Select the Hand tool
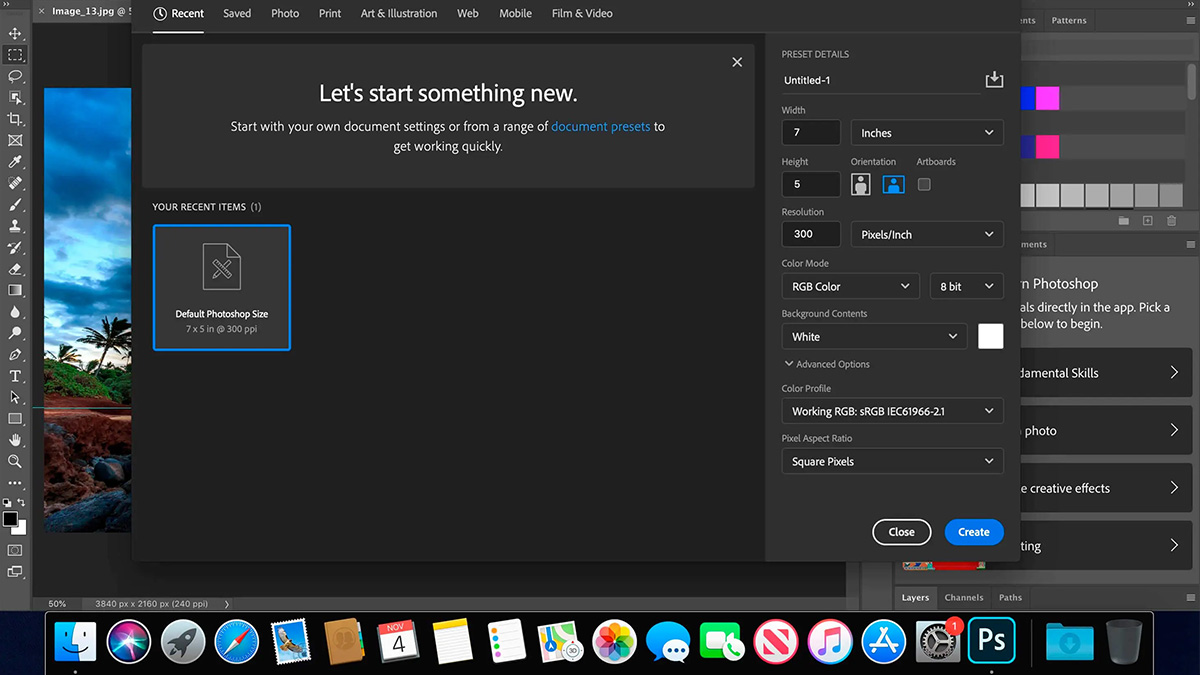 15,440
